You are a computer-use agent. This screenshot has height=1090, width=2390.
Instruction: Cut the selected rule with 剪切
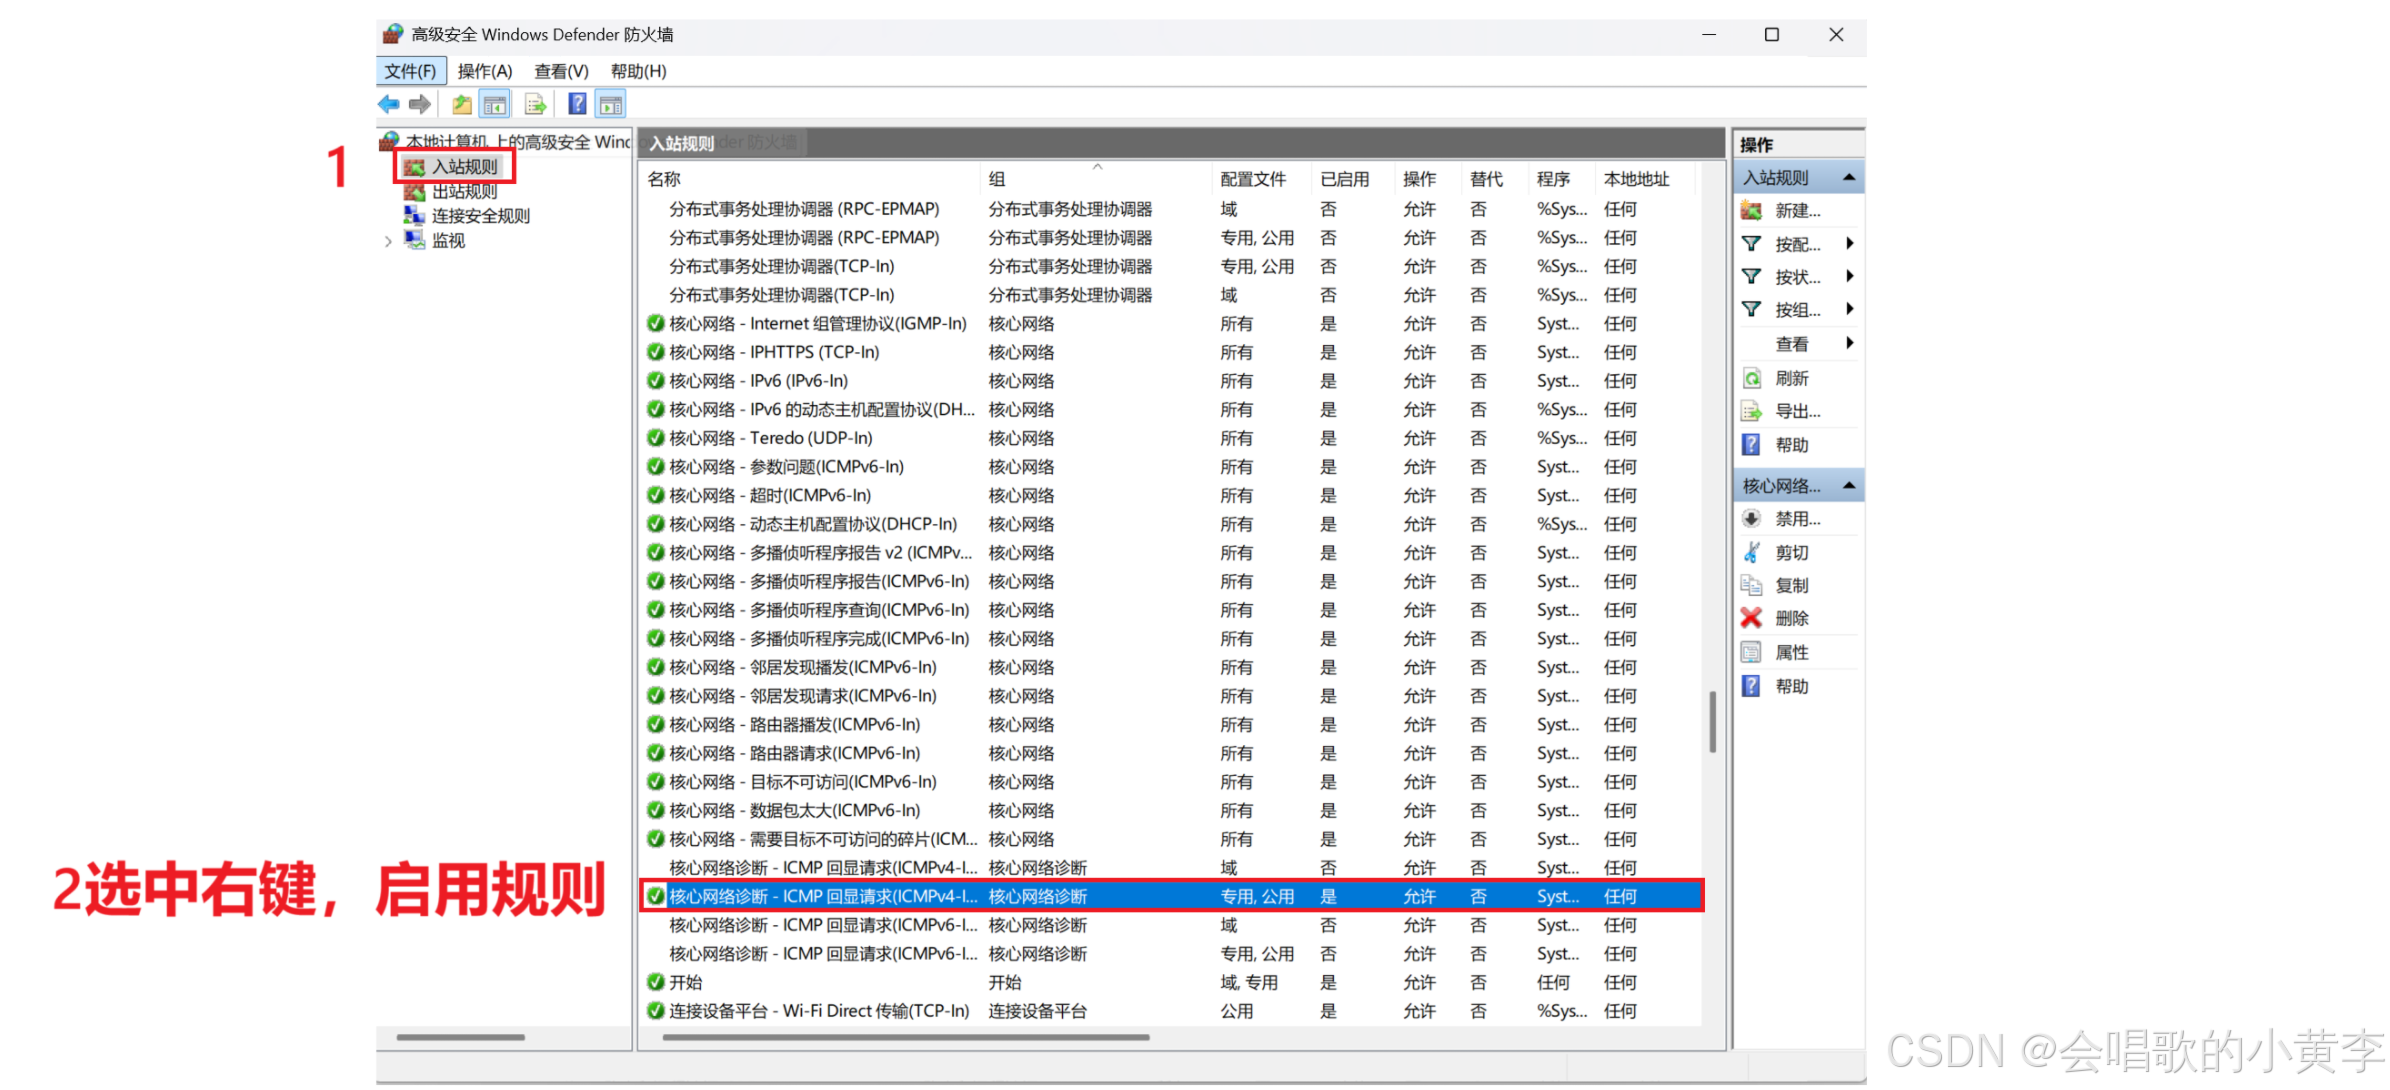coord(1791,551)
